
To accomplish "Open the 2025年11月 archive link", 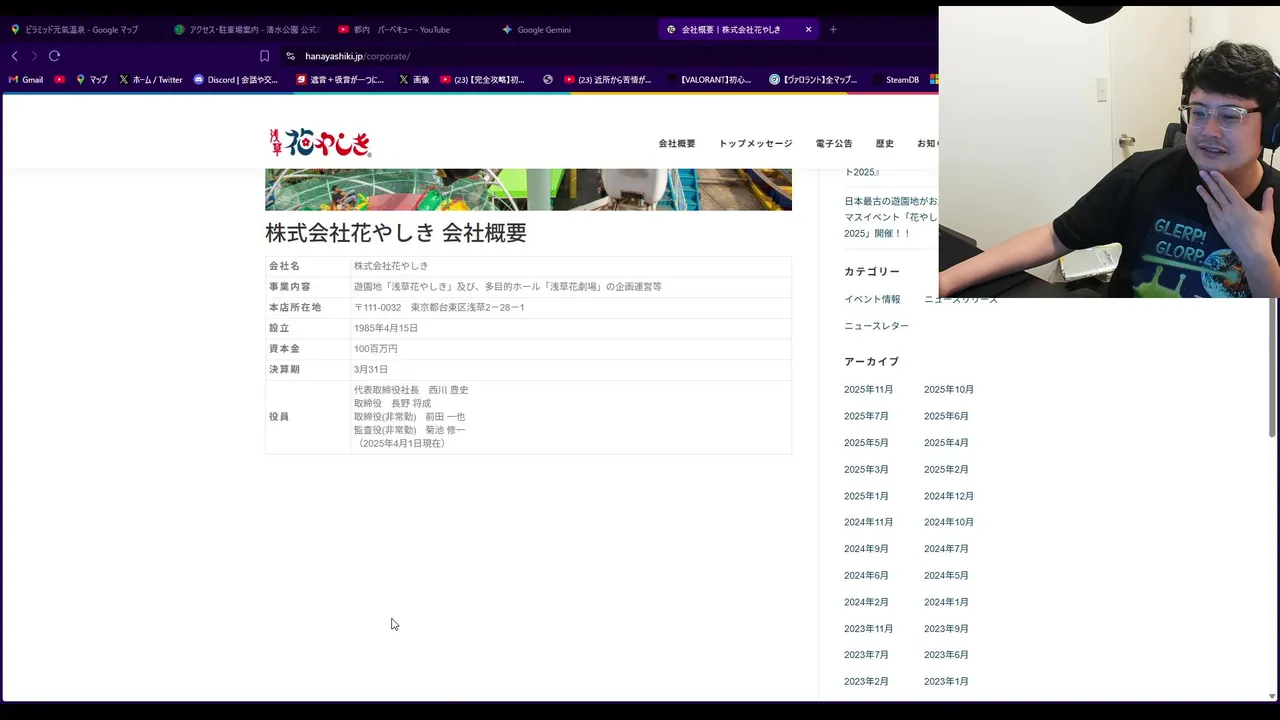I will 869,390.
